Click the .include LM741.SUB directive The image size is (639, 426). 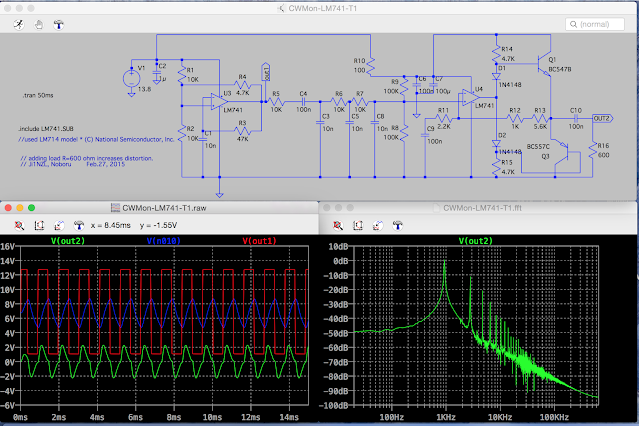coord(46,129)
